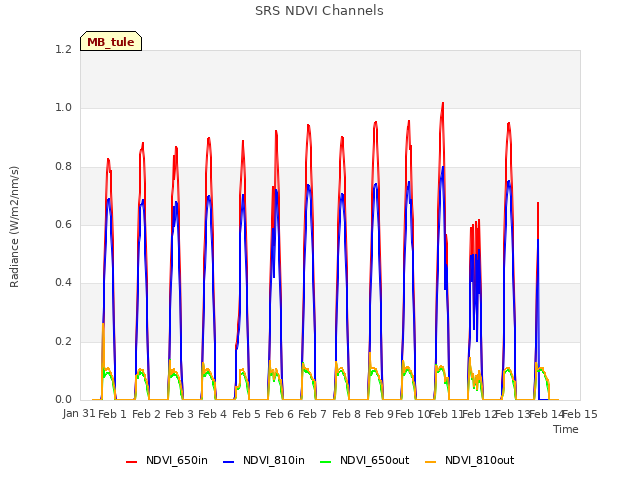Click the chart title SRS NDVI Channels
Viewport: 640px width, 480px height.
pyautogui.click(x=319, y=11)
